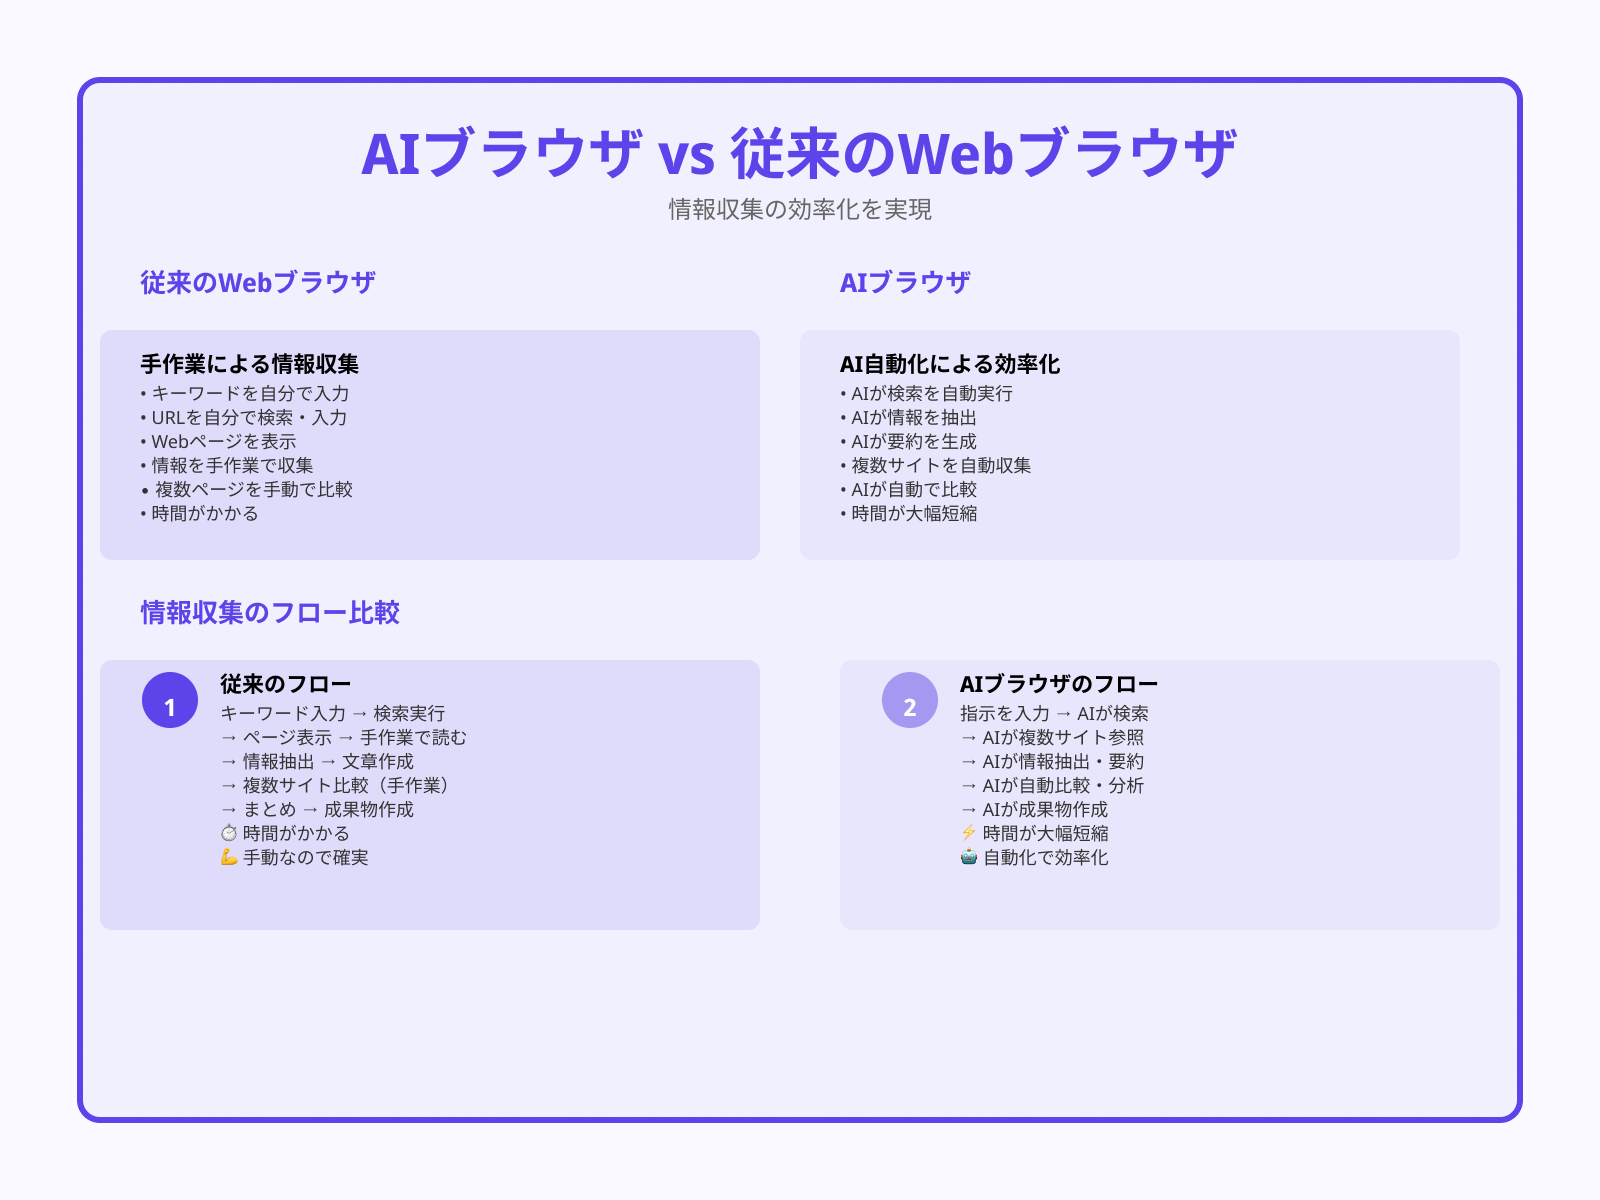The height and width of the screenshot is (1200, 1600).
Task: Click the lightning bolt icon beside 時間が大幅短縮
Action: point(967,833)
